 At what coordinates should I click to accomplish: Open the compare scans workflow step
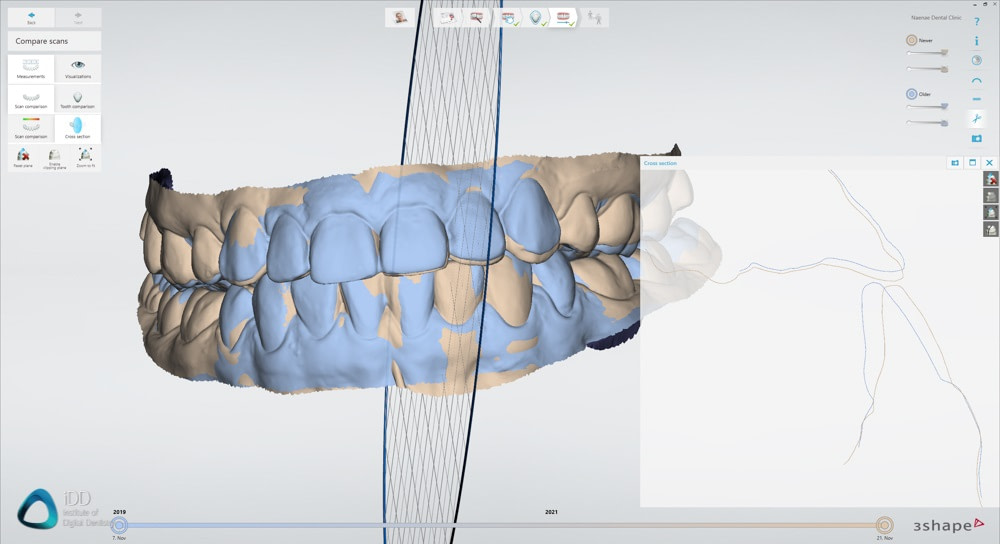pos(564,18)
